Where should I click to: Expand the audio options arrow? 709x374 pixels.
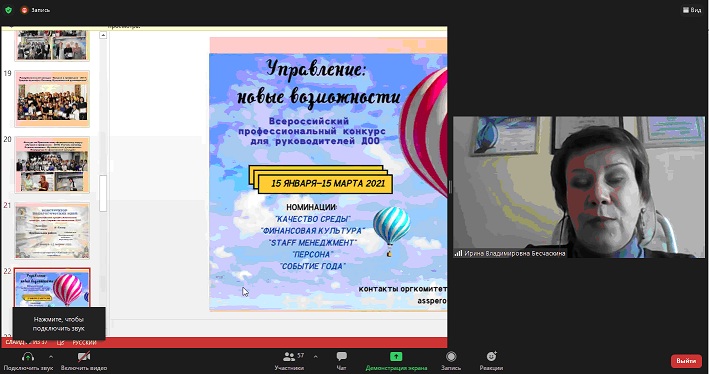click(x=51, y=357)
